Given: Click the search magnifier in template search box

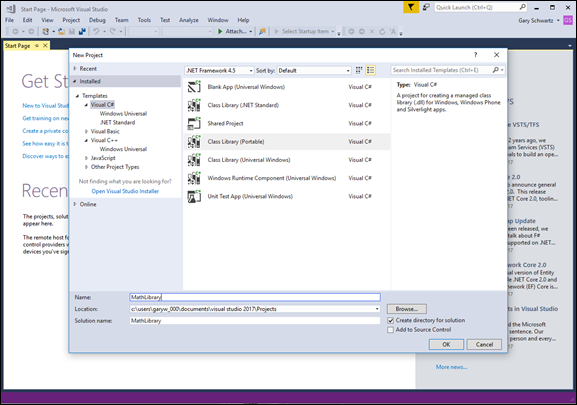Looking at the screenshot, I should coord(495,70).
